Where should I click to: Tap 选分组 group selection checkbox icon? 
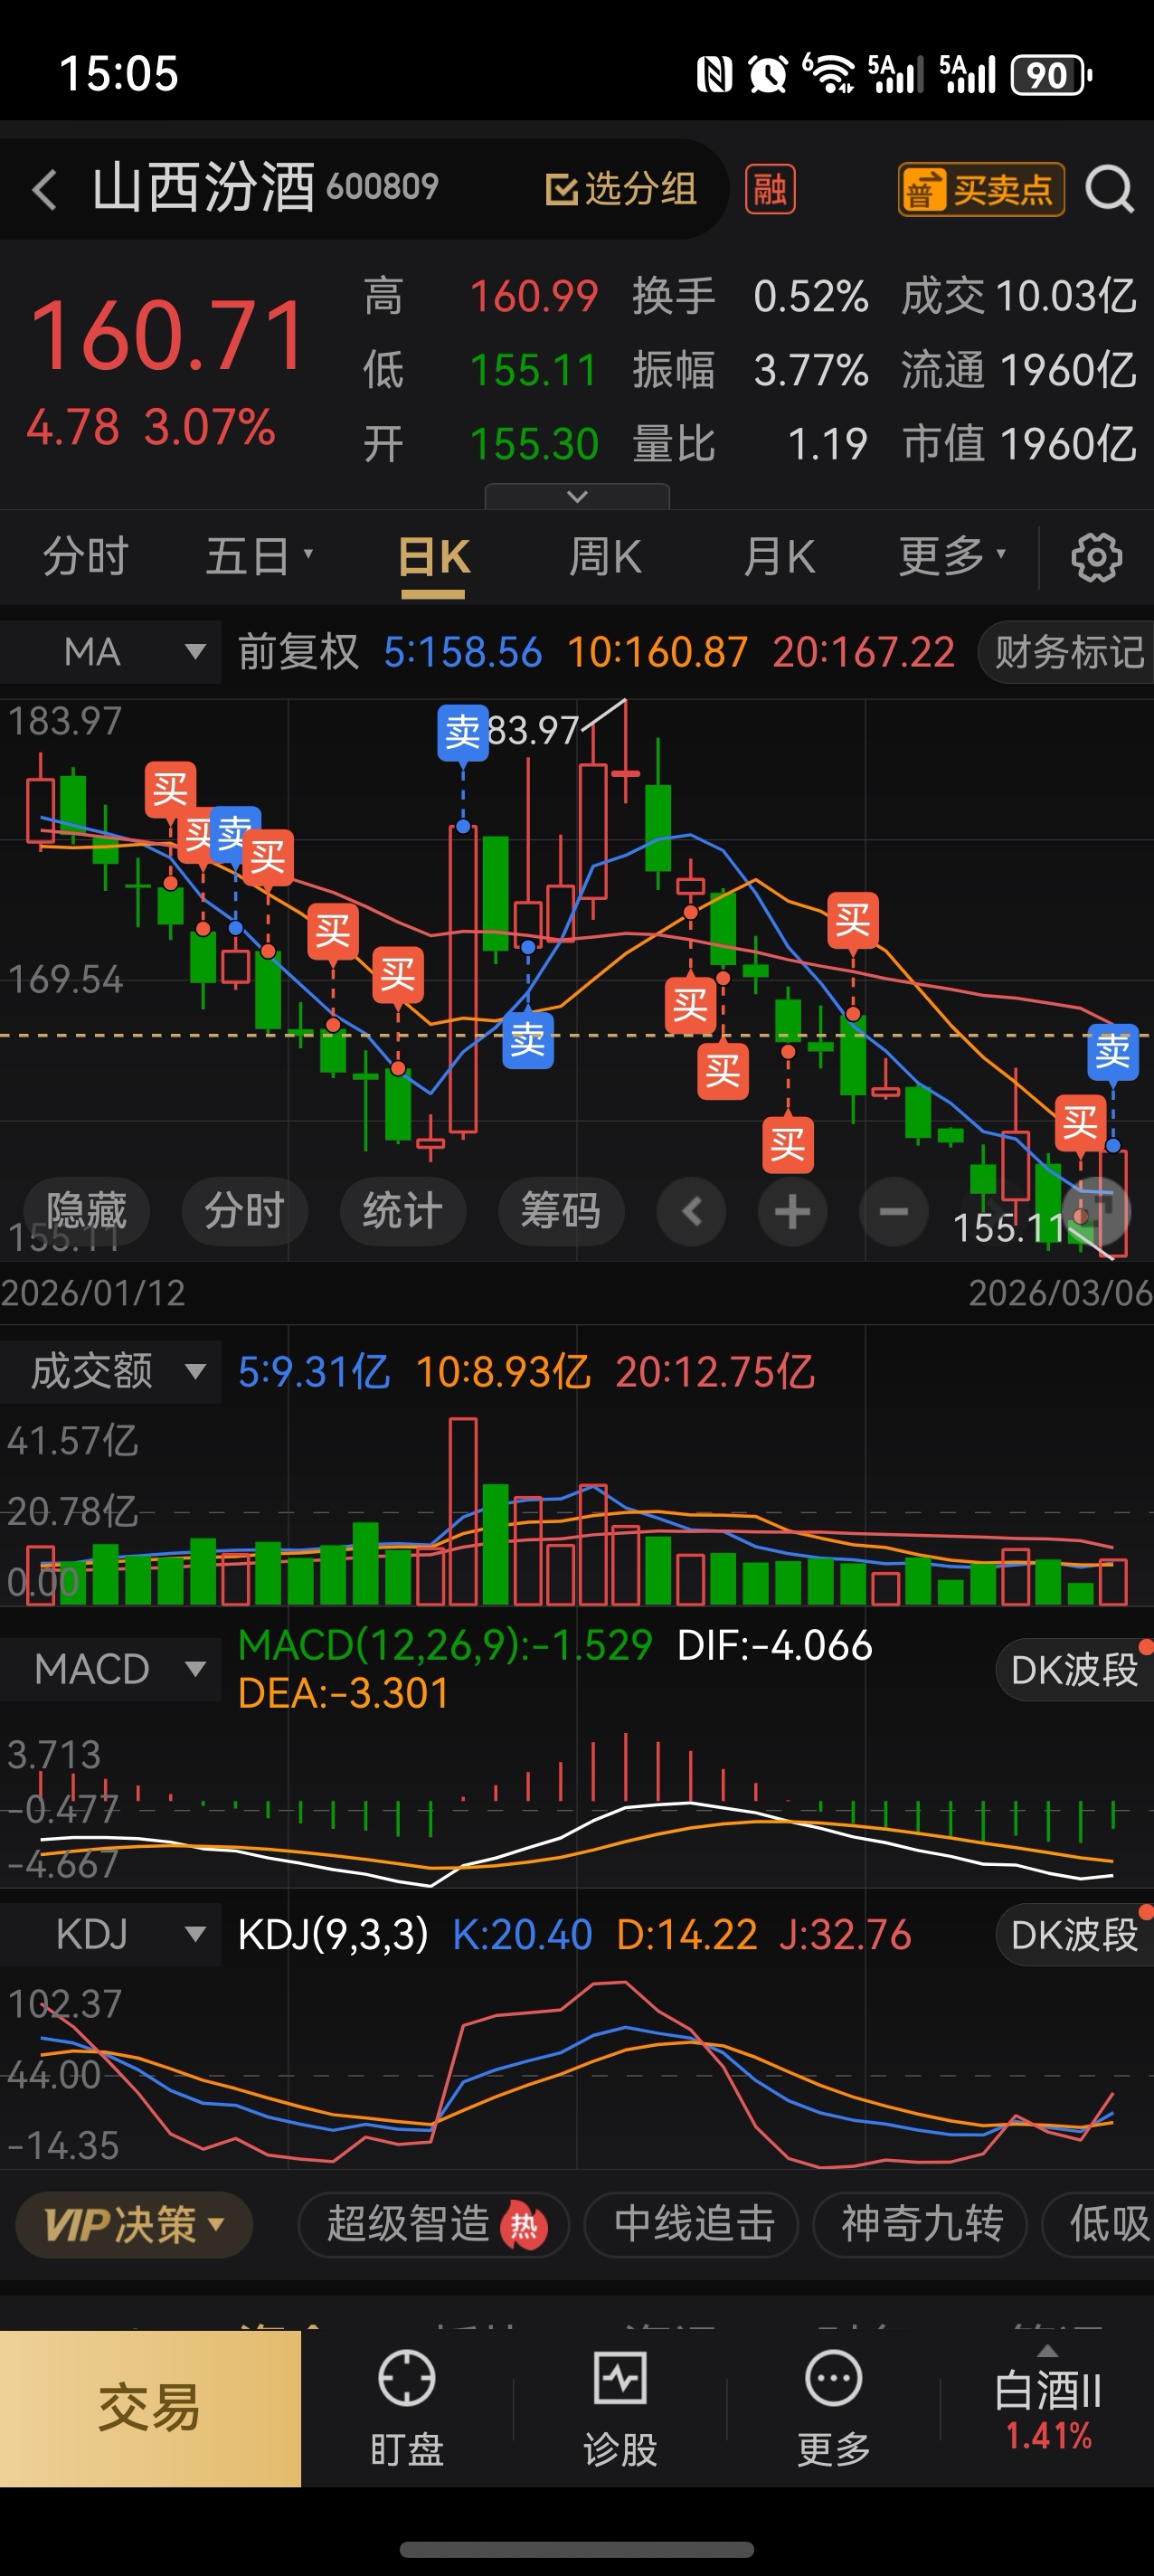coord(561,189)
